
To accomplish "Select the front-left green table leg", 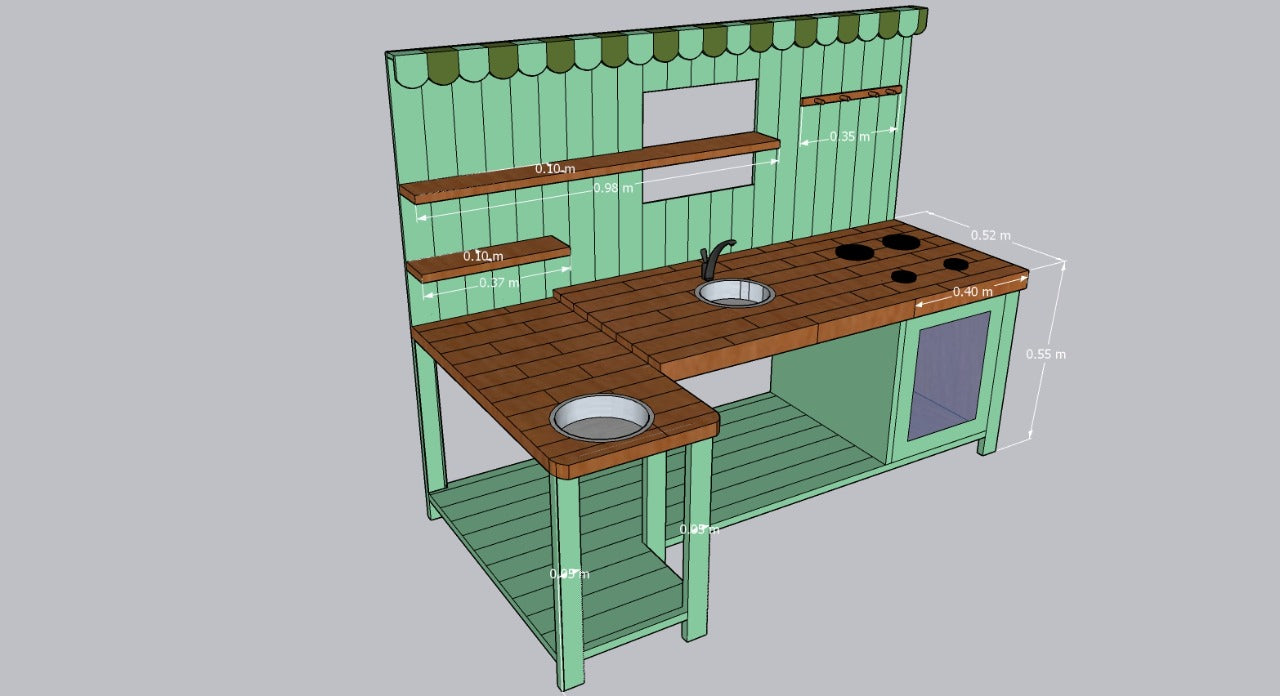I will [568, 580].
